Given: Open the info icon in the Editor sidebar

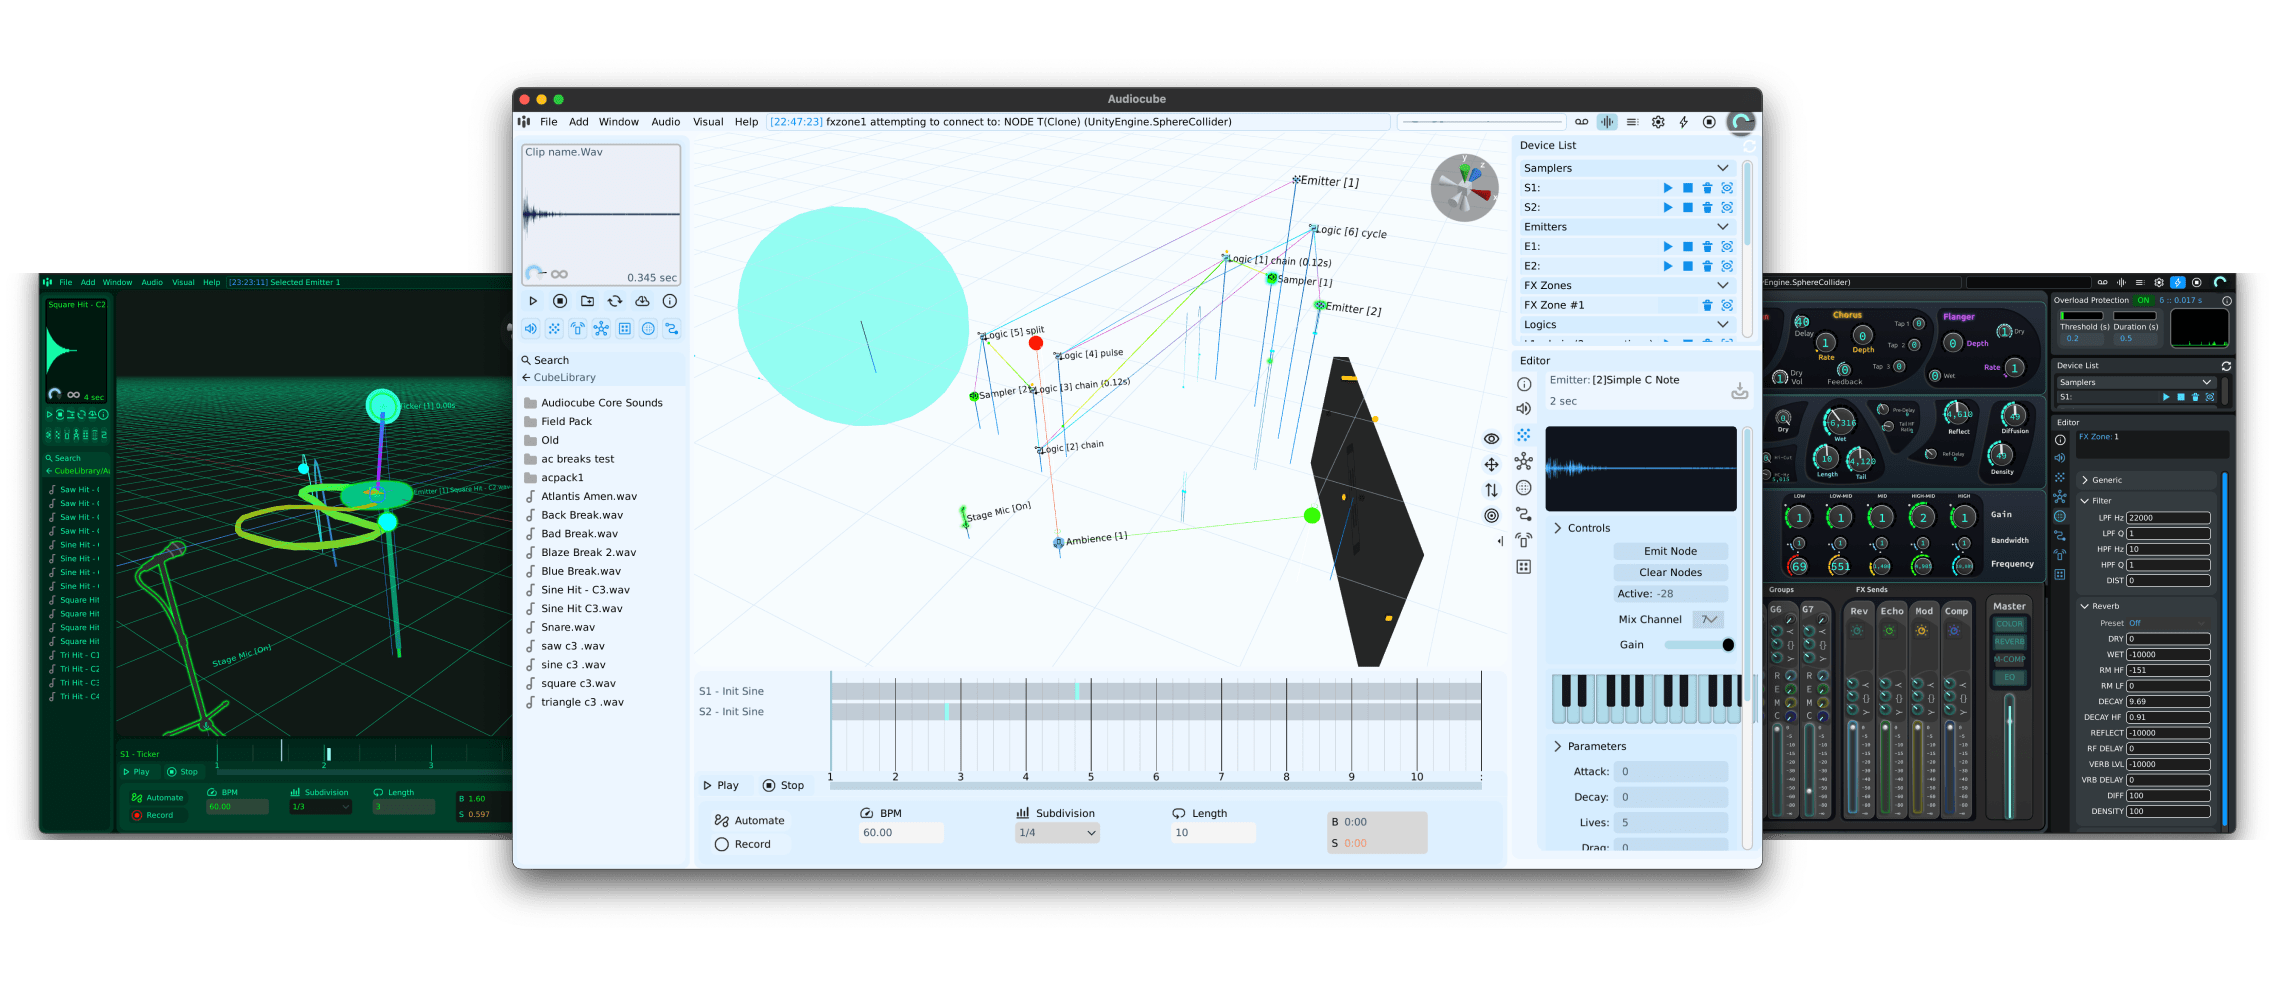Looking at the screenshot, I should pyautogui.click(x=1523, y=384).
